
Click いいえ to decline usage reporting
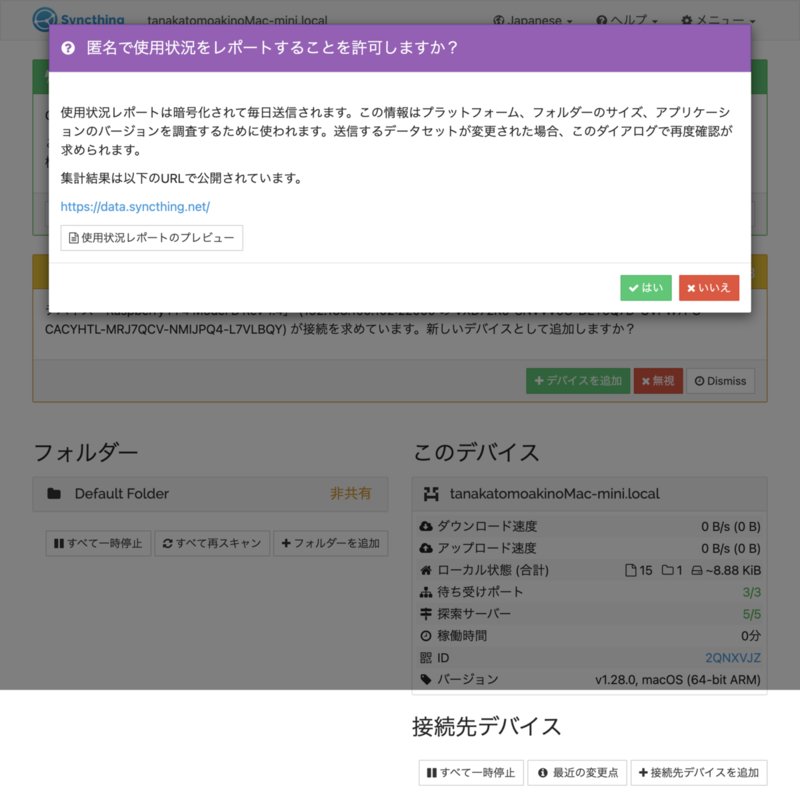point(709,288)
